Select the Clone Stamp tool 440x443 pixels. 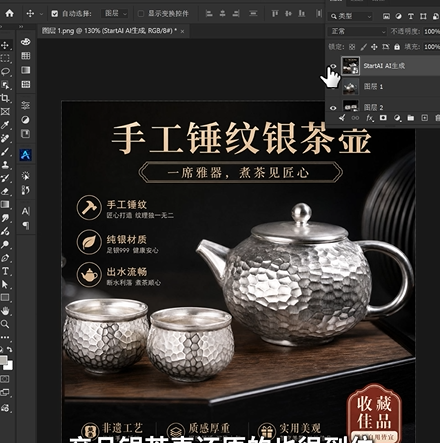[5, 165]
